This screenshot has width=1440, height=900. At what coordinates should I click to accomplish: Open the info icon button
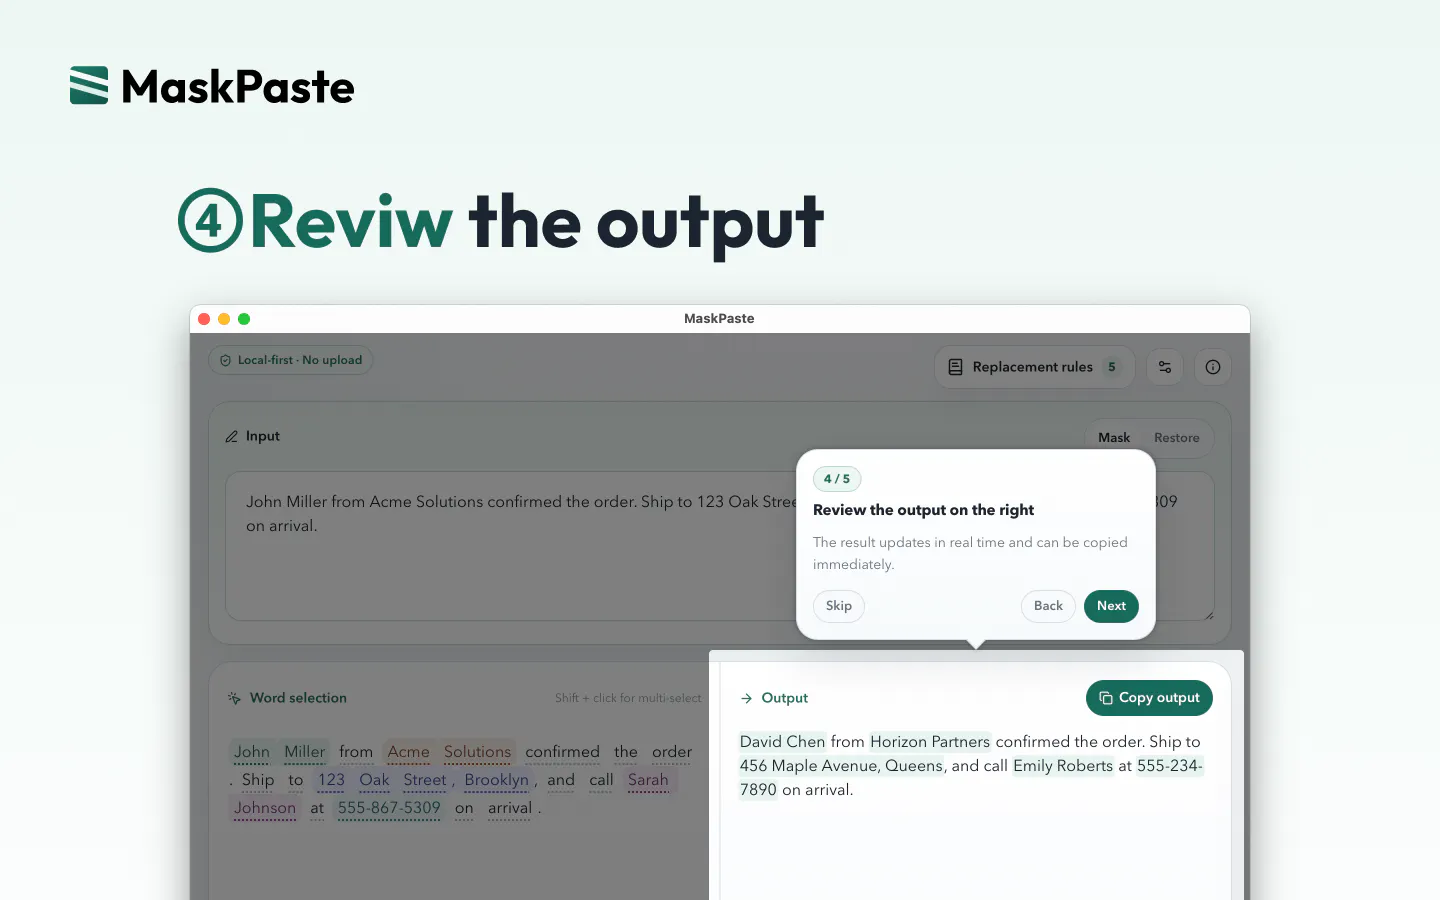(1213, 367)
